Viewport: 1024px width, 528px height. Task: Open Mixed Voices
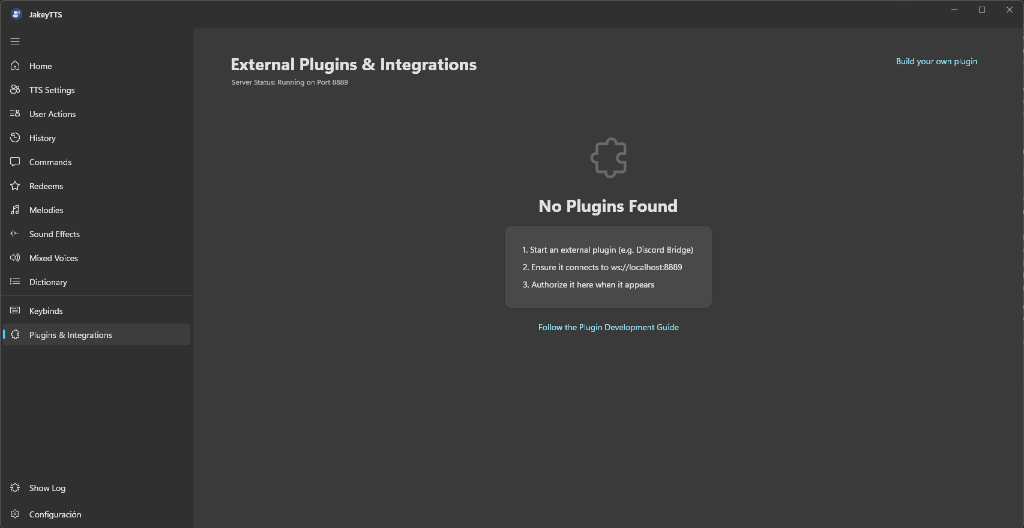coord(97,258)
